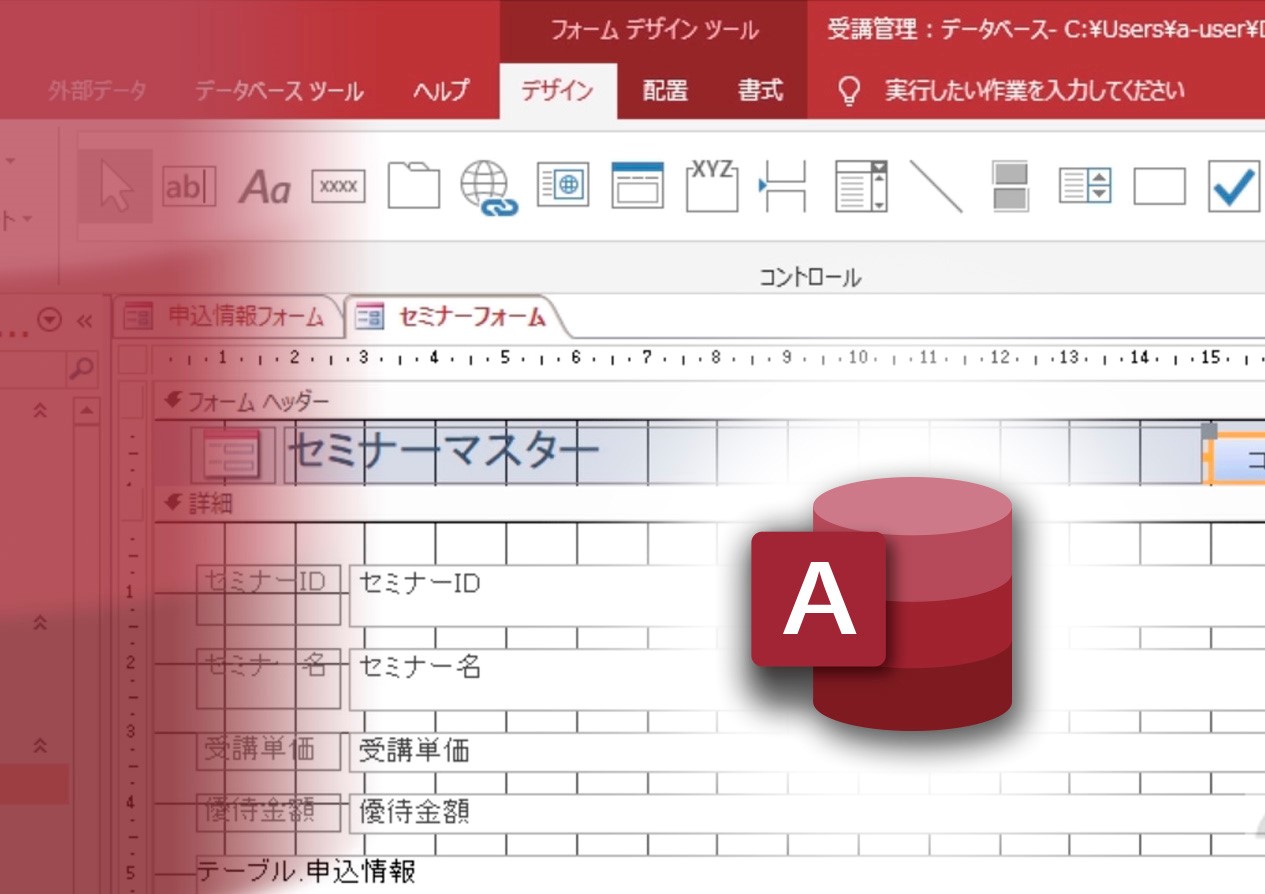
Task: Open the navigation pane category dropdown
Action: point(50,320)
